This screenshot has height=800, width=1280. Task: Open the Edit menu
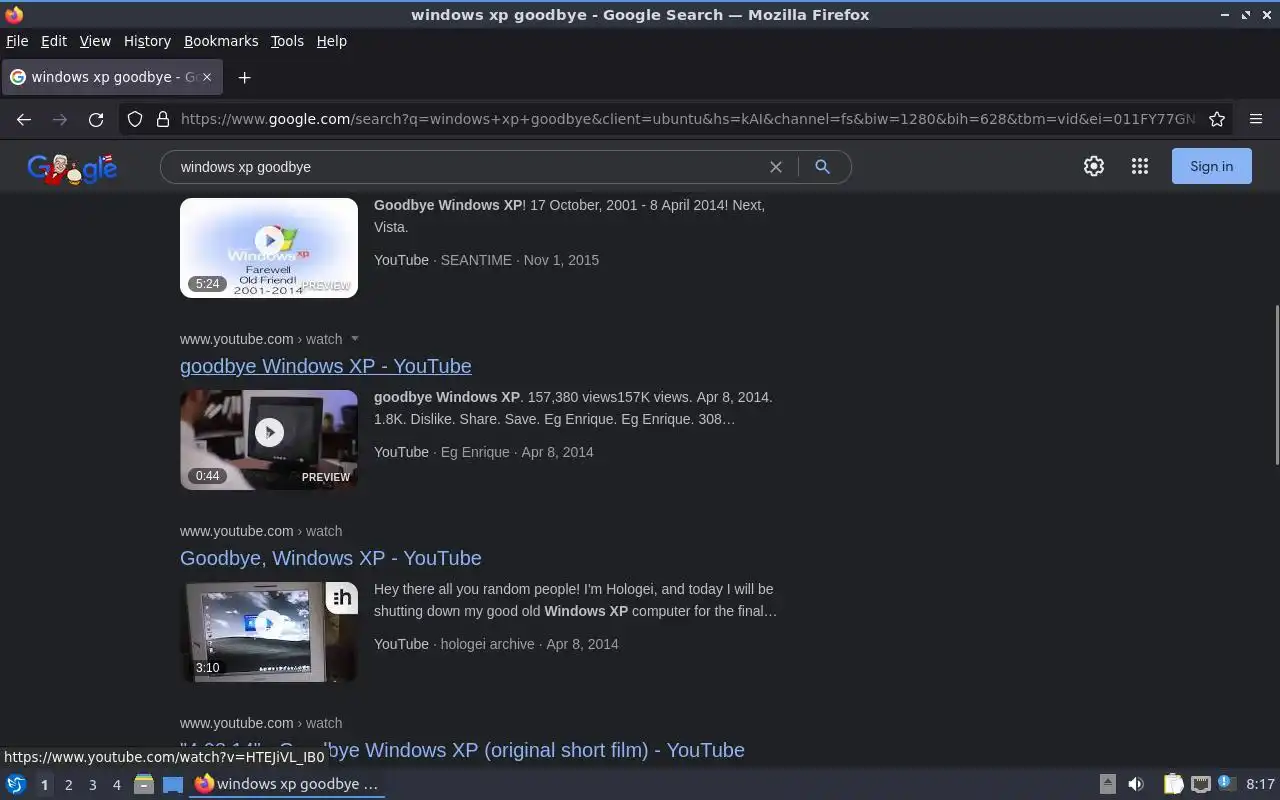pos(54,41)
